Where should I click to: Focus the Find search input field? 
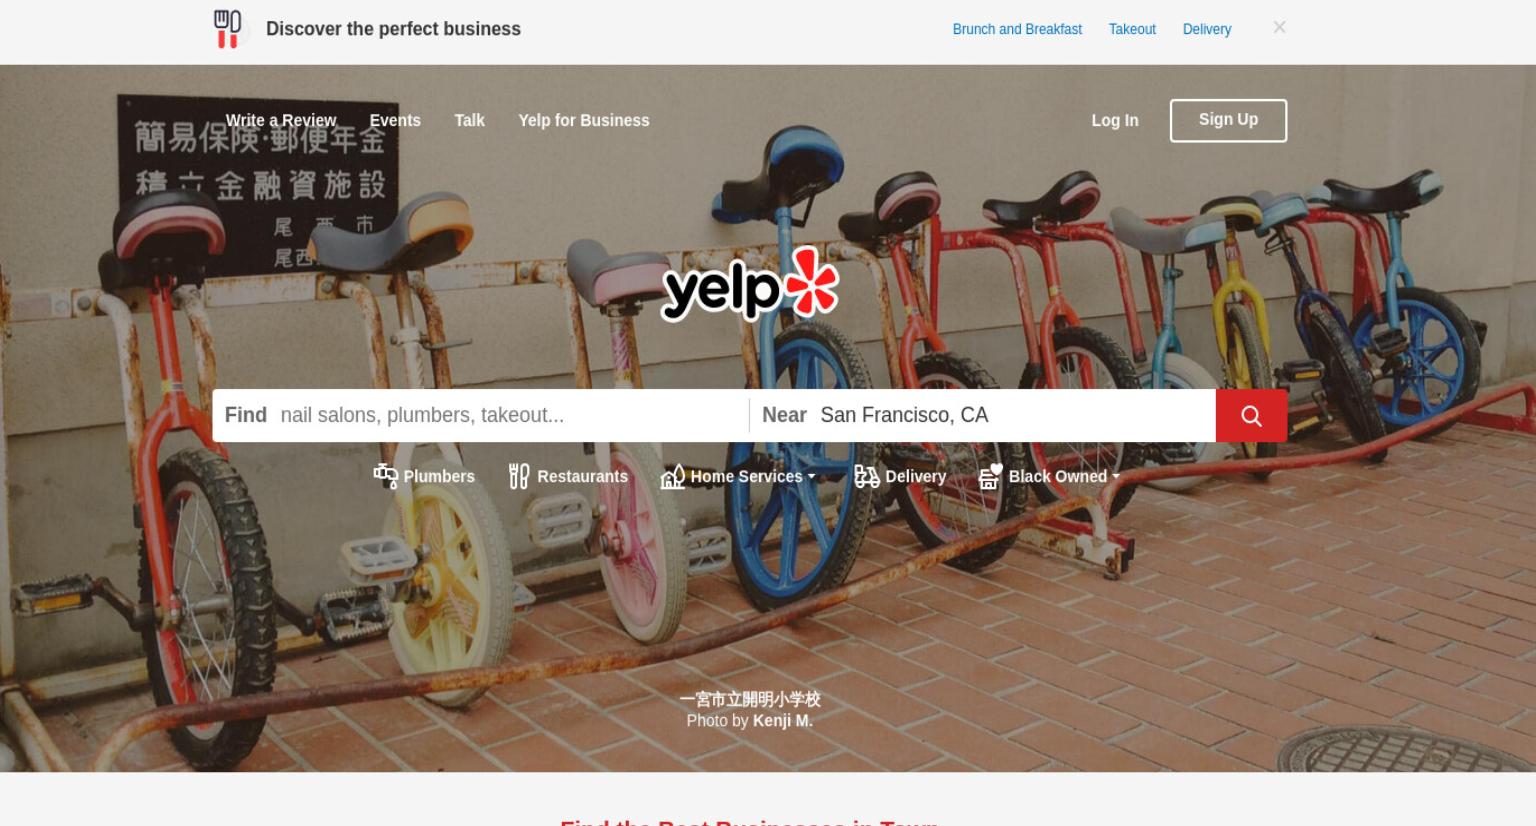[480, 415]
